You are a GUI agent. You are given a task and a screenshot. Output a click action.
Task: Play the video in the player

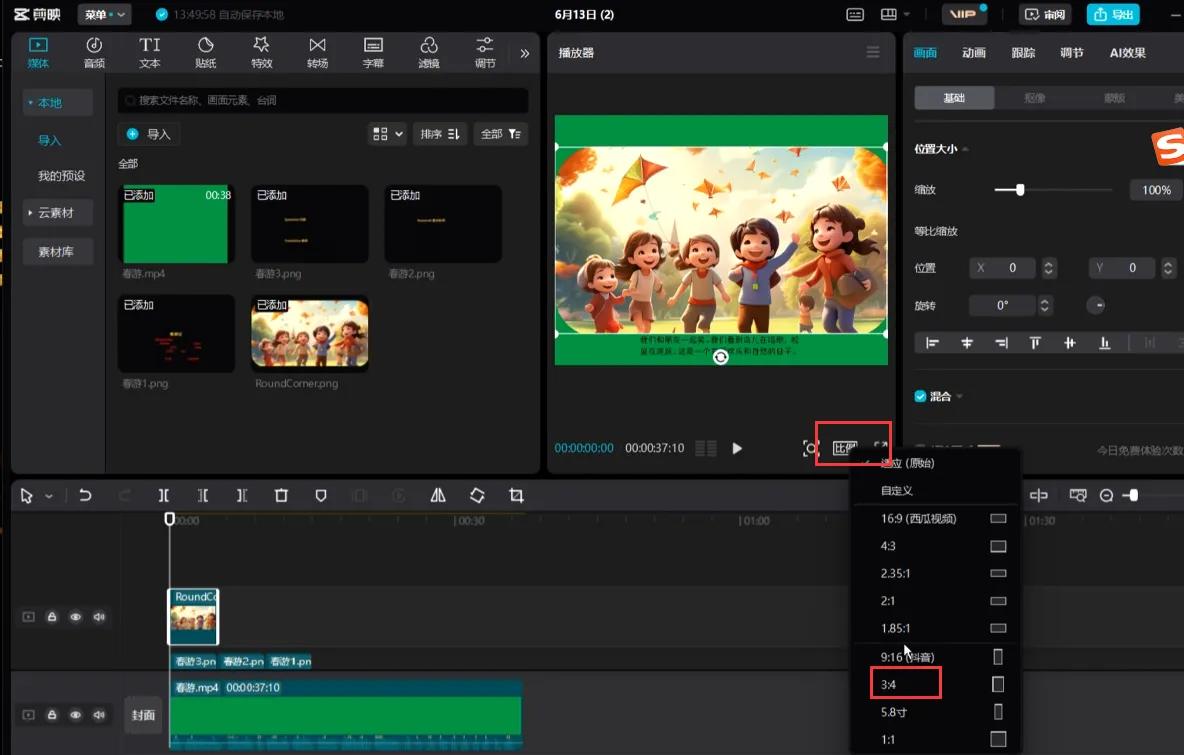(737, 448)
